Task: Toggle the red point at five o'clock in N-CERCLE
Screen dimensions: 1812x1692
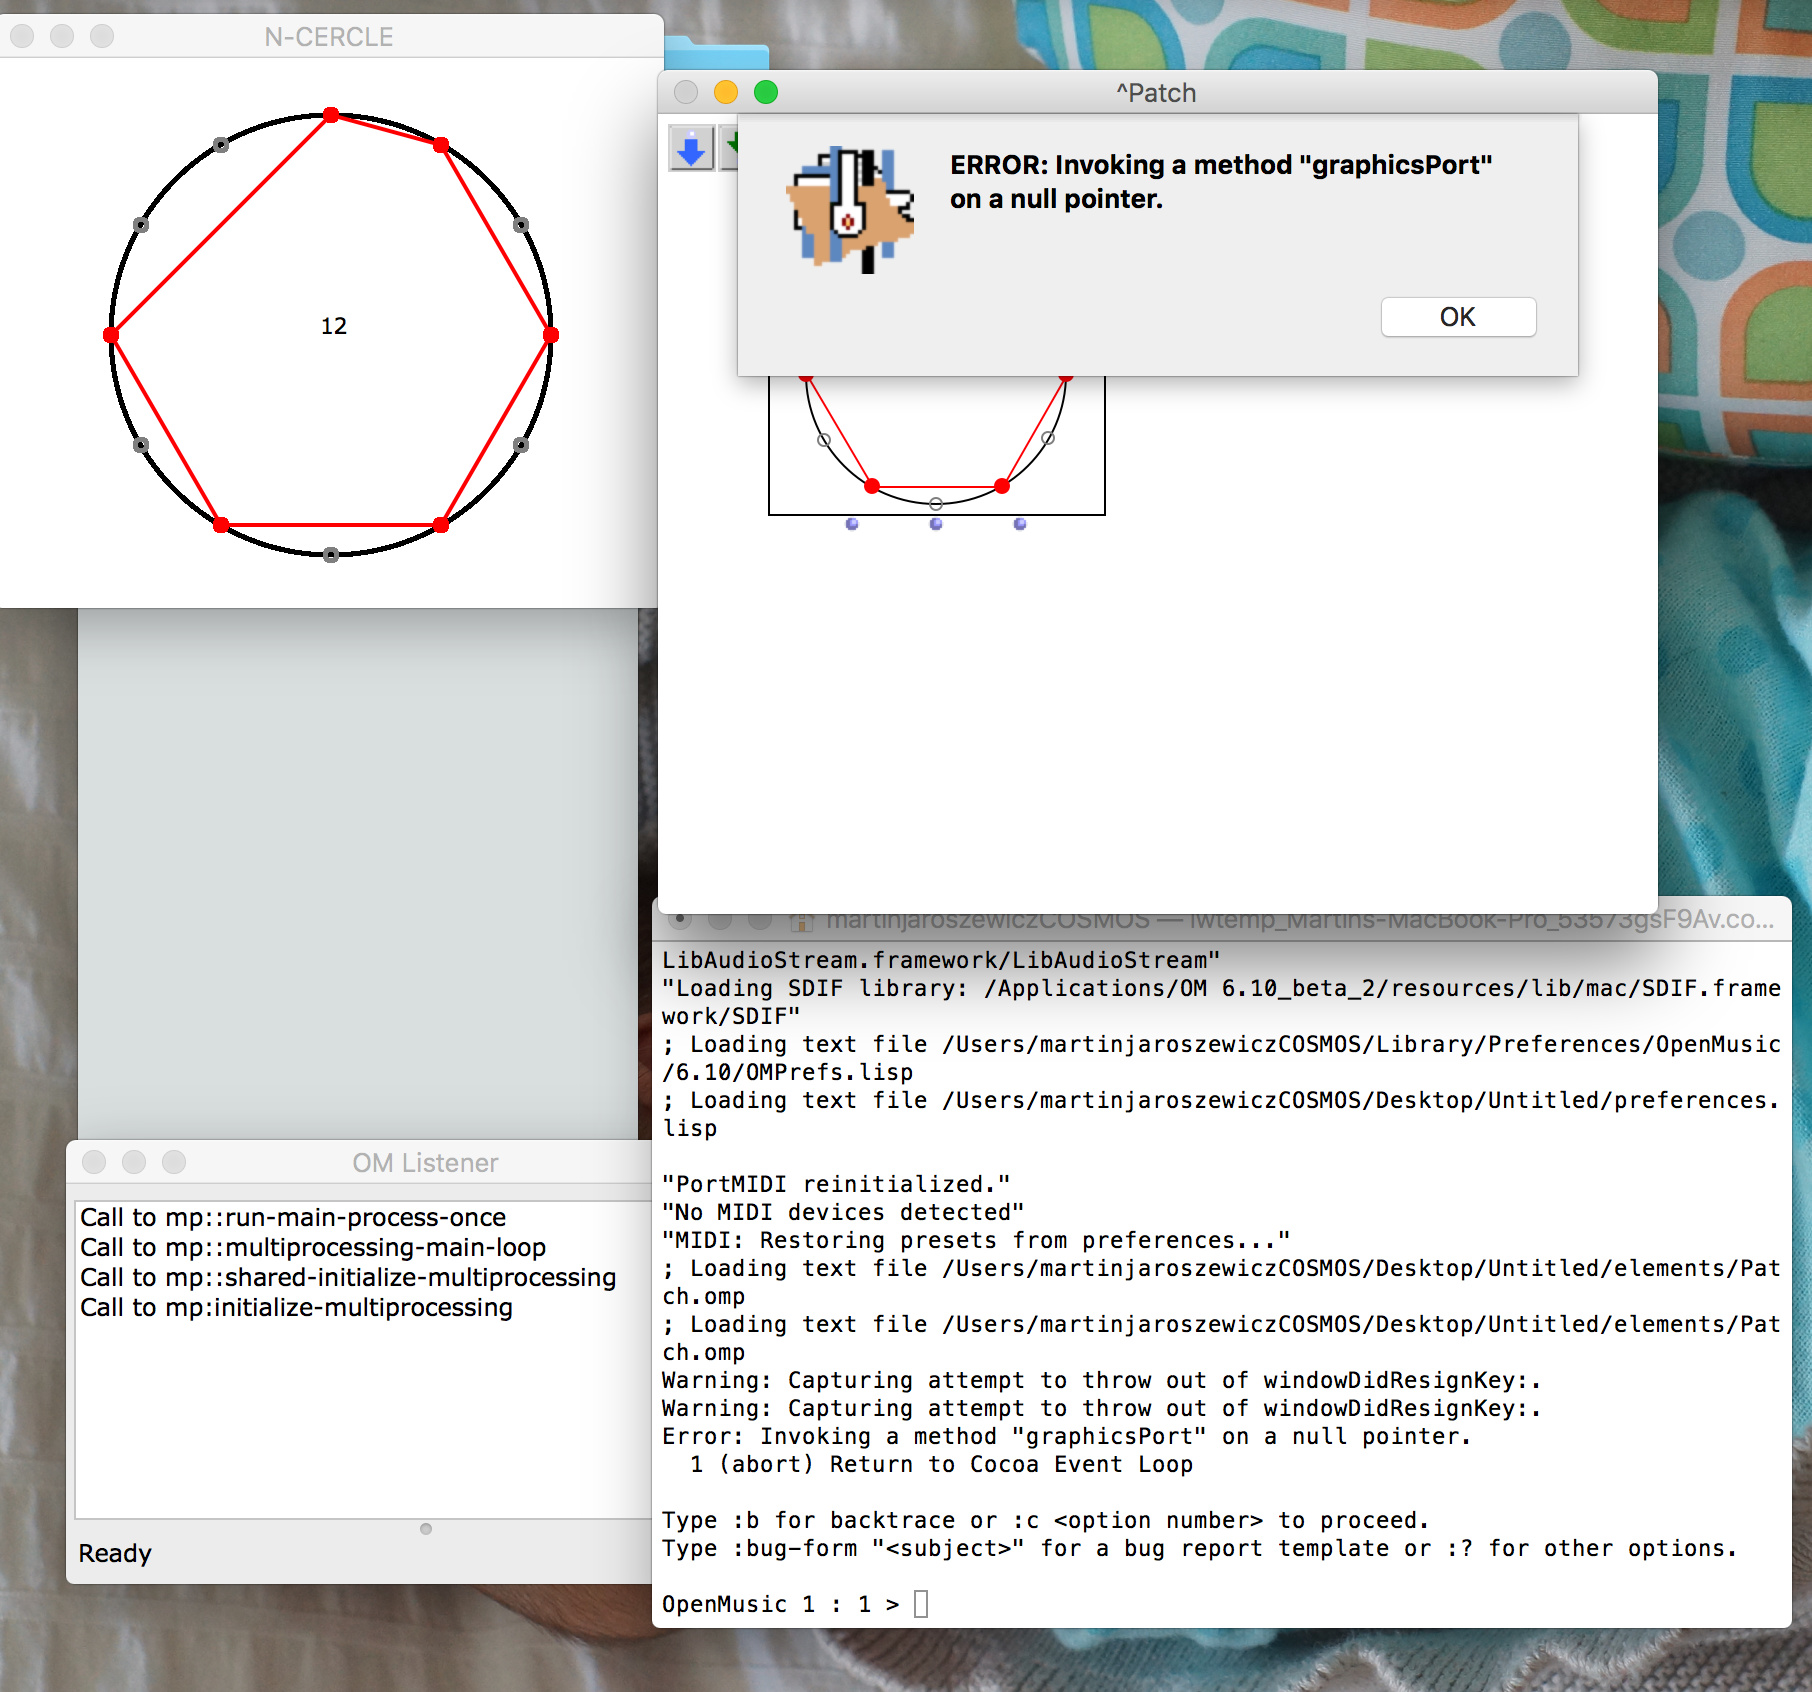Action: (441, 525)
